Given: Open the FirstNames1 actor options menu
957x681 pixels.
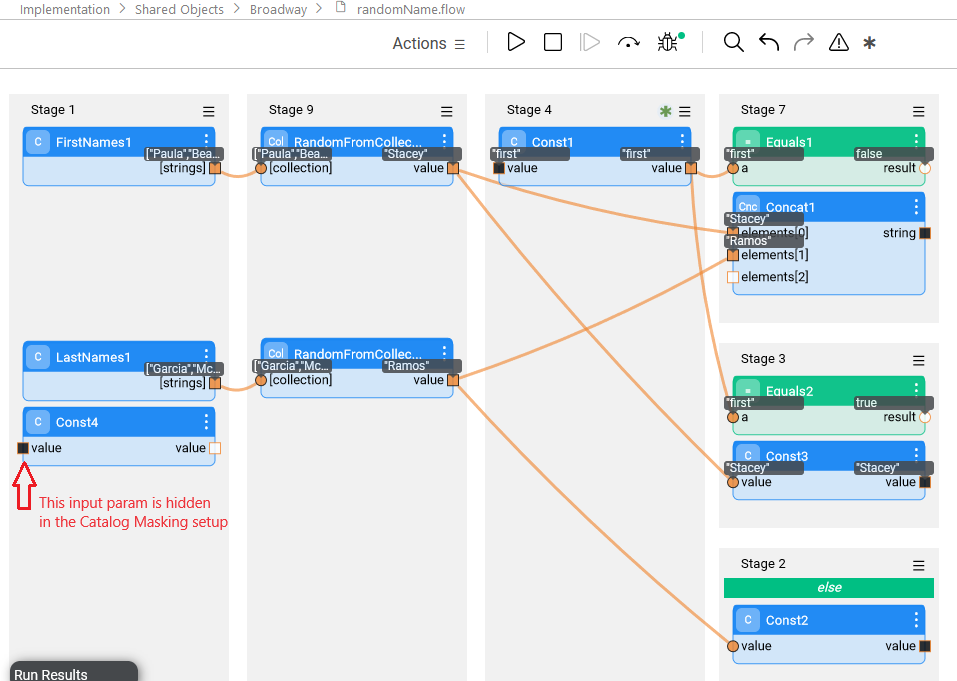Looking at the screenshot, I should coord(206,141).
